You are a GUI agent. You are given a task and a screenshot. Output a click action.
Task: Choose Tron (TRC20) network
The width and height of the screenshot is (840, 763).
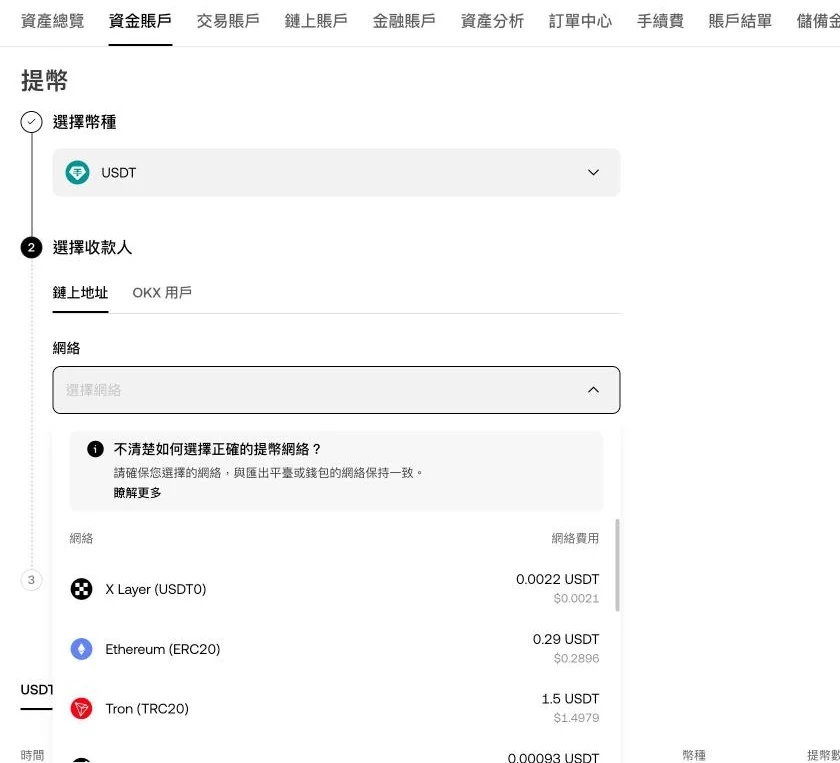click(x=336, y=708)
